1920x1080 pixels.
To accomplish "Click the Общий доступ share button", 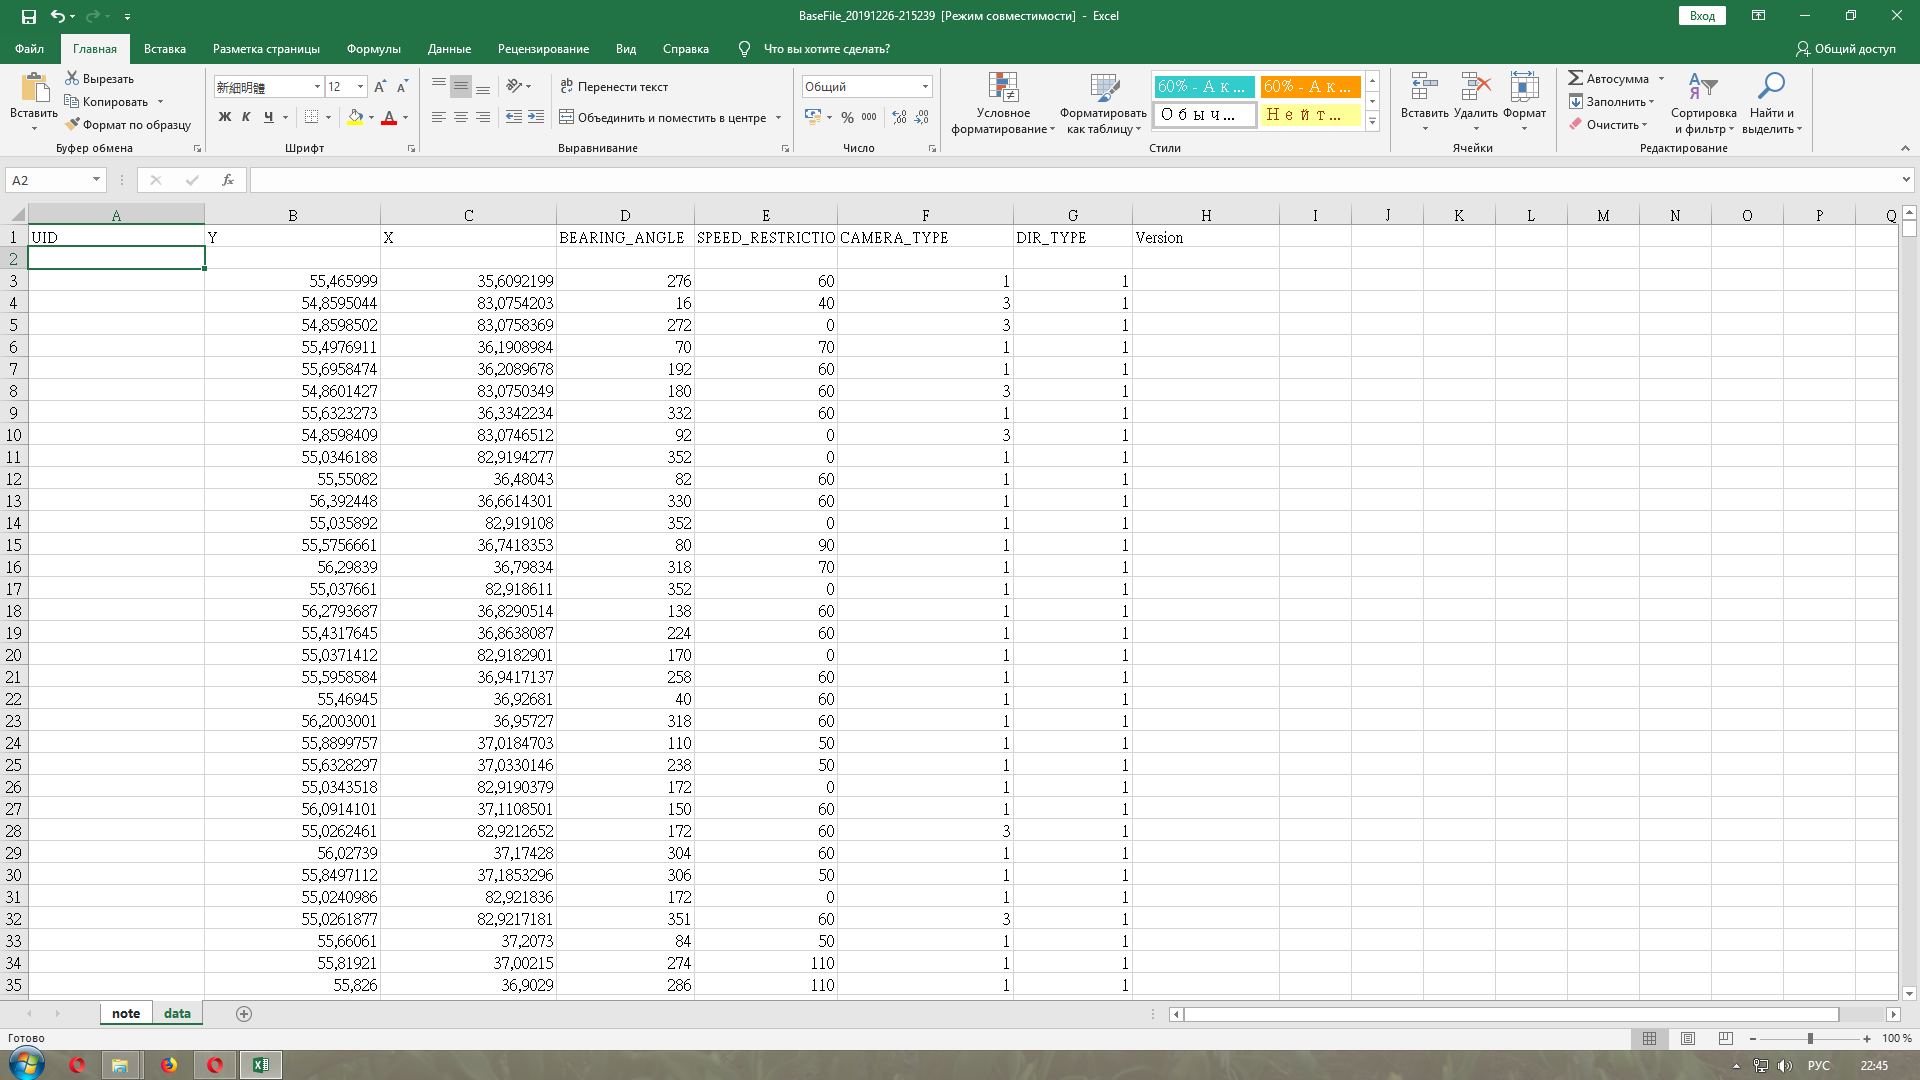I will pyautogui.click(x=1845, y=49).
